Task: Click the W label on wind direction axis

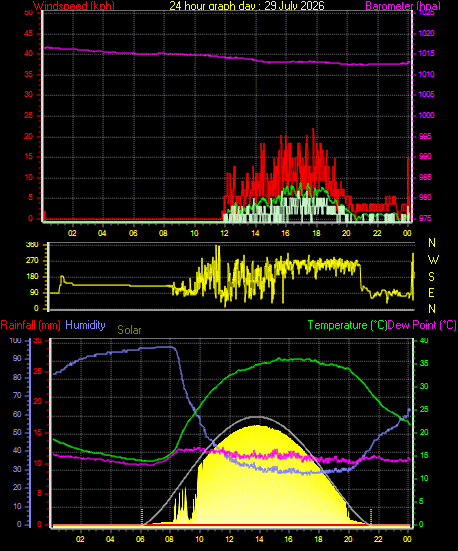Action: 433,260
